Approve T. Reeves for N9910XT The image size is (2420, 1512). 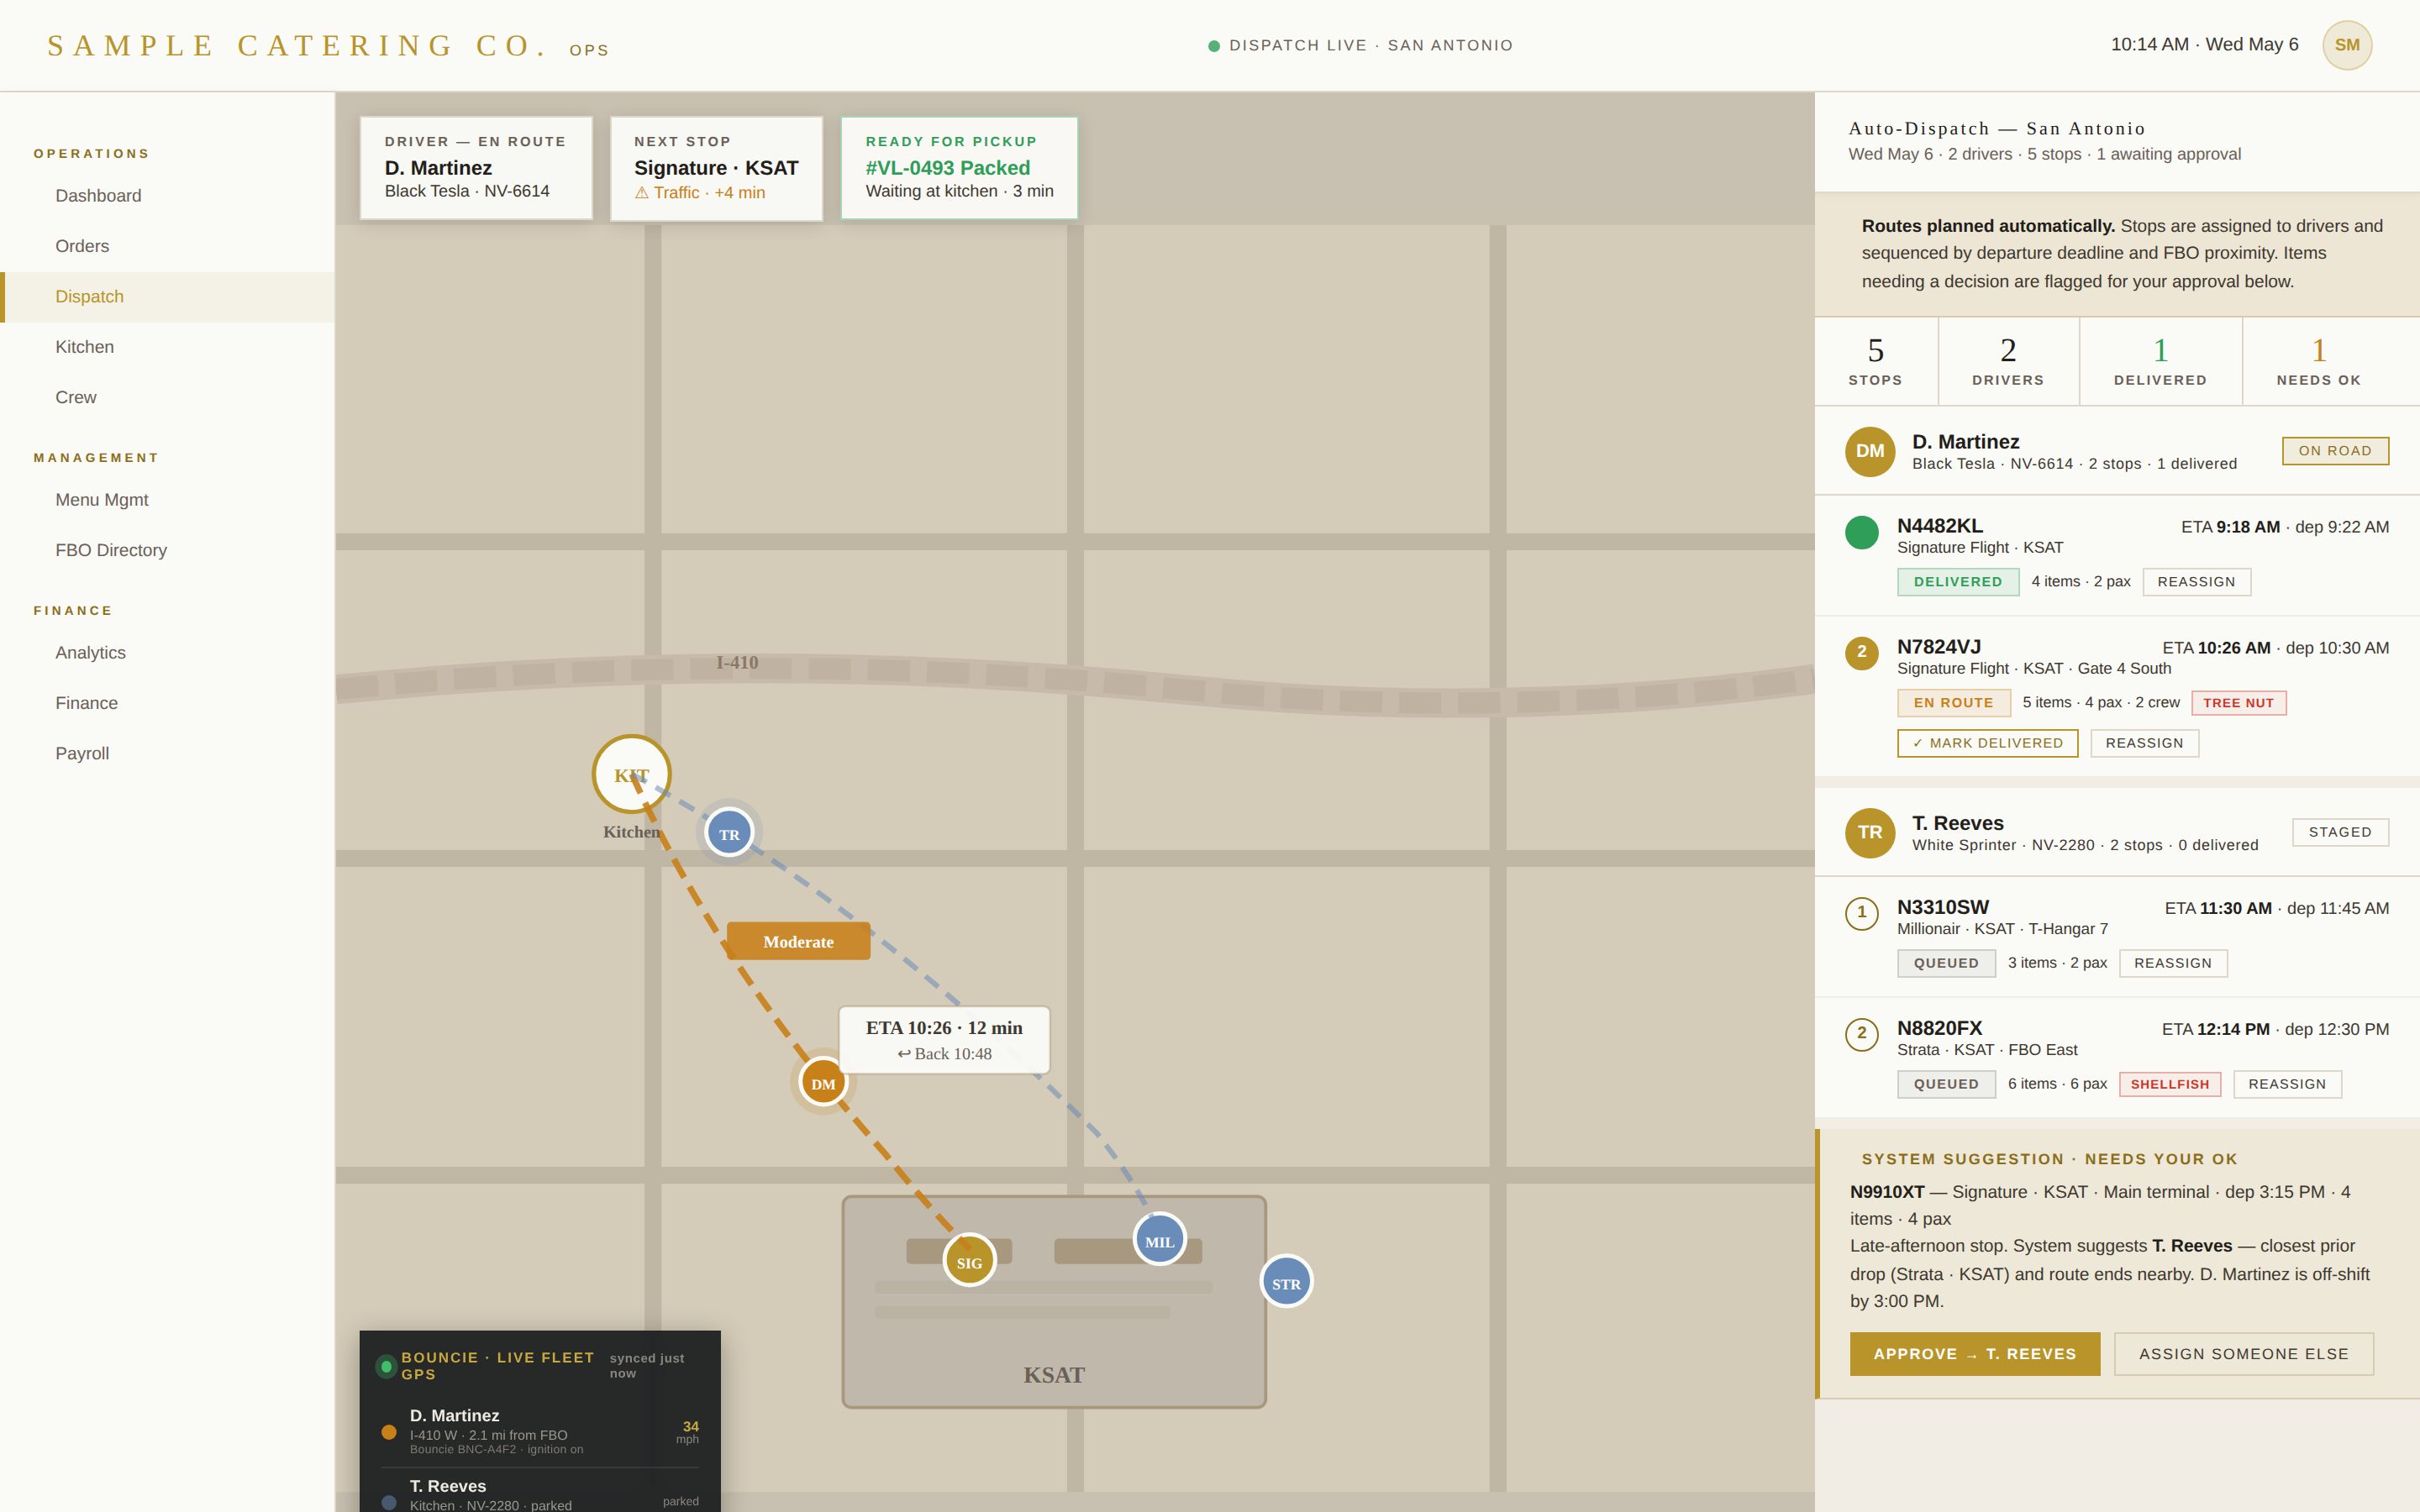(x=1974, y=1354)
